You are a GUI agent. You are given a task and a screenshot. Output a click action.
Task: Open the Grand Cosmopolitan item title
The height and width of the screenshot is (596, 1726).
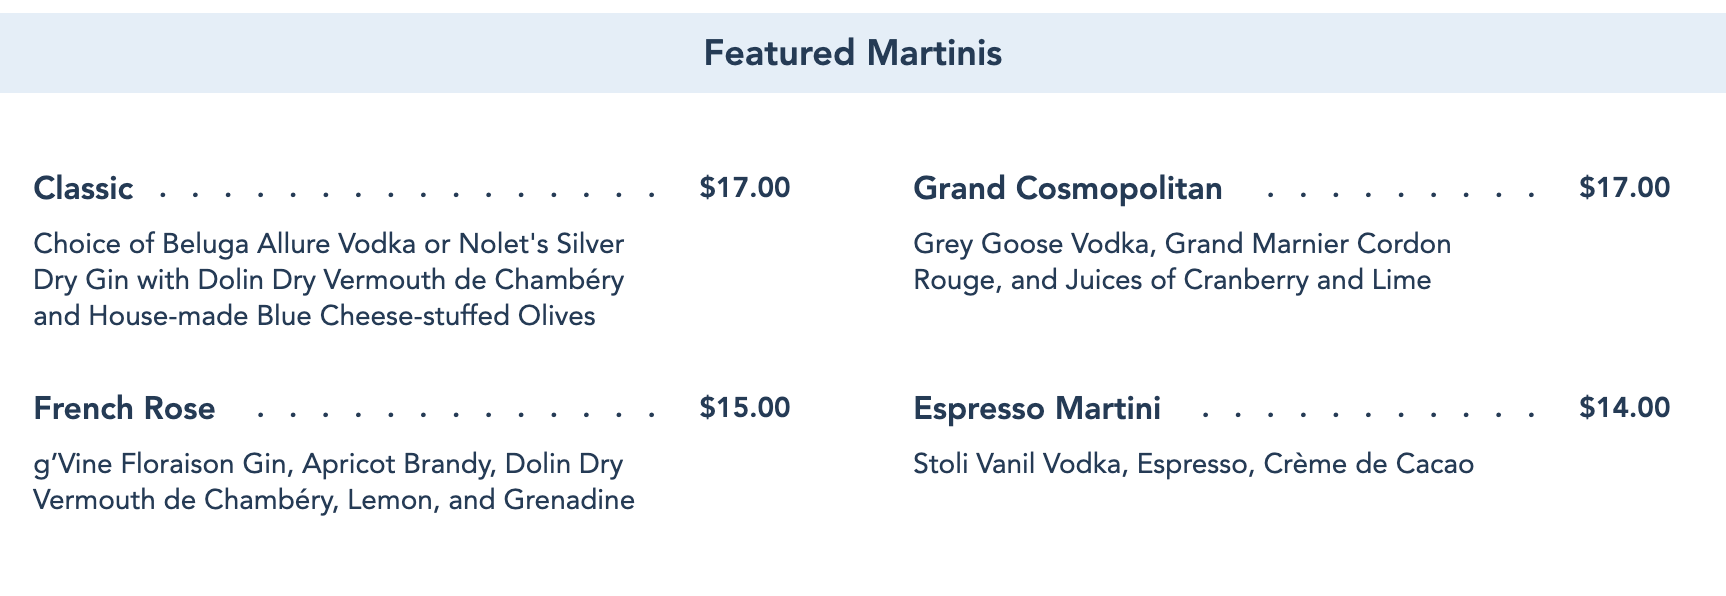point(1067,188)
